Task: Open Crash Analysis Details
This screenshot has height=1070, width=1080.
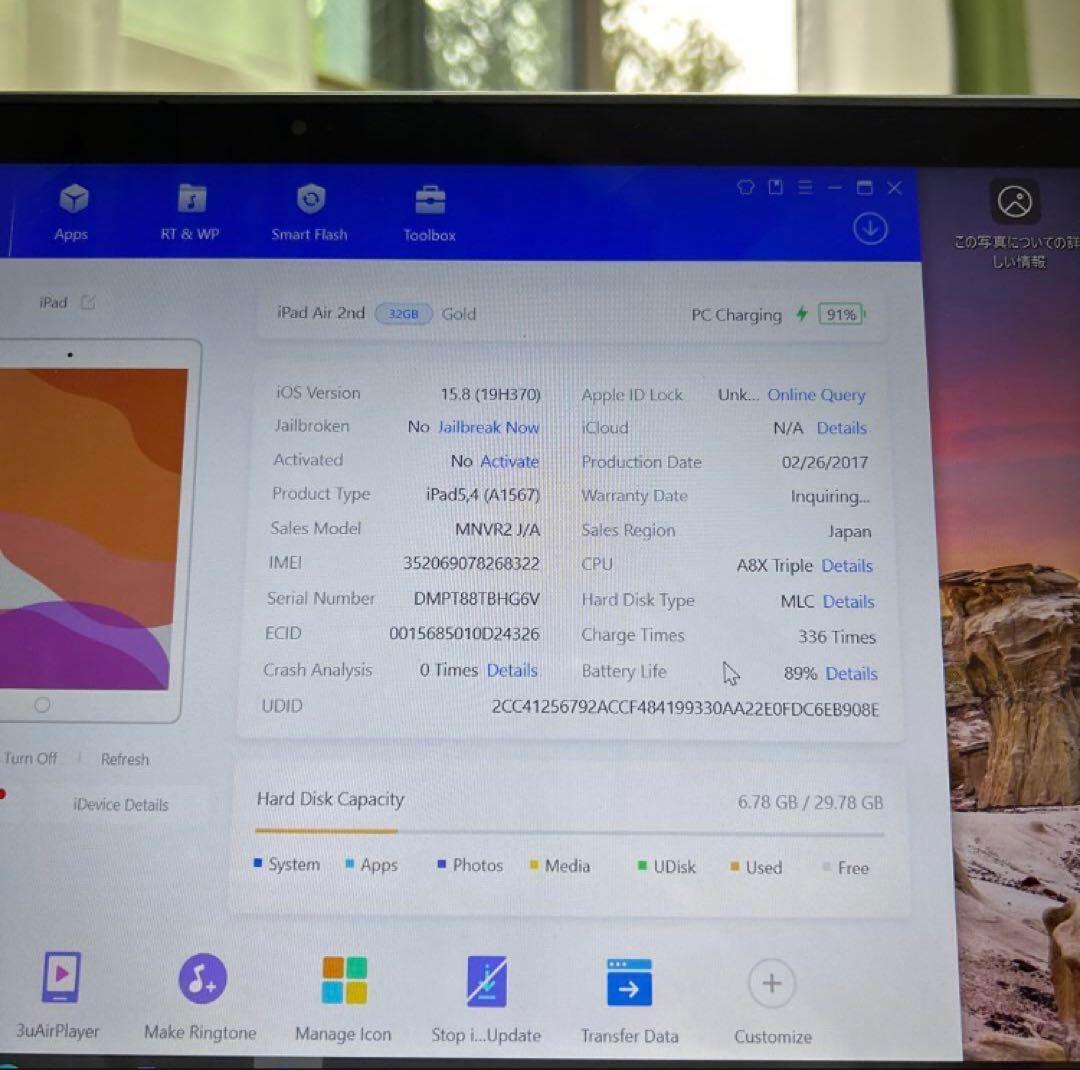Action: tap(512, 670)
